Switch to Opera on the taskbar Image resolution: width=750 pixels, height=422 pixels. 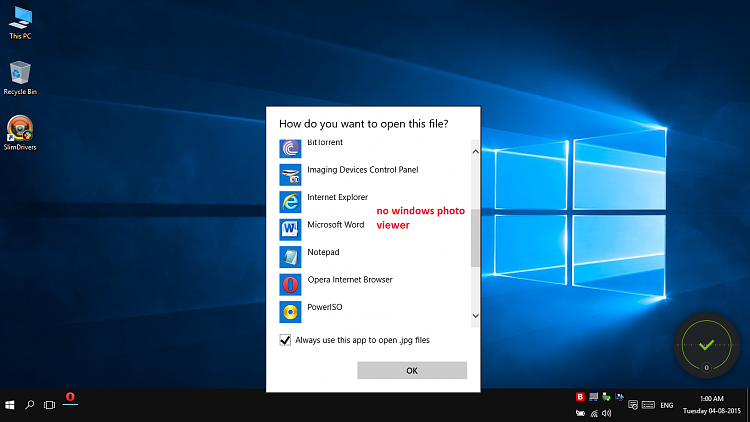(70, 398)
